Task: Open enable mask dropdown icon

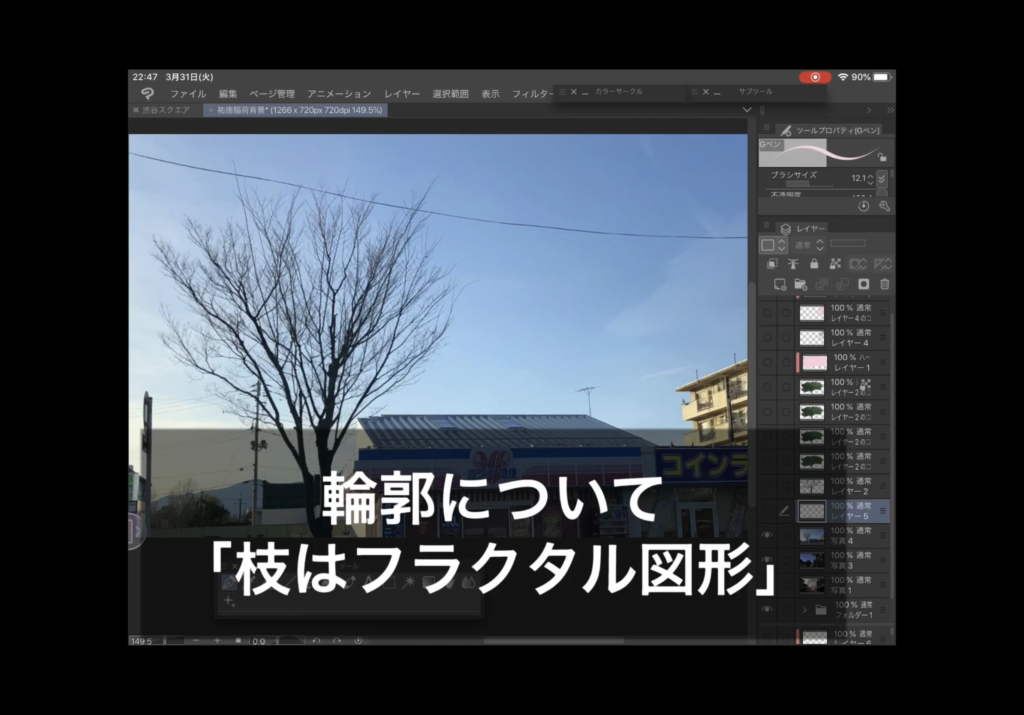Action: [x=857, y=264]
